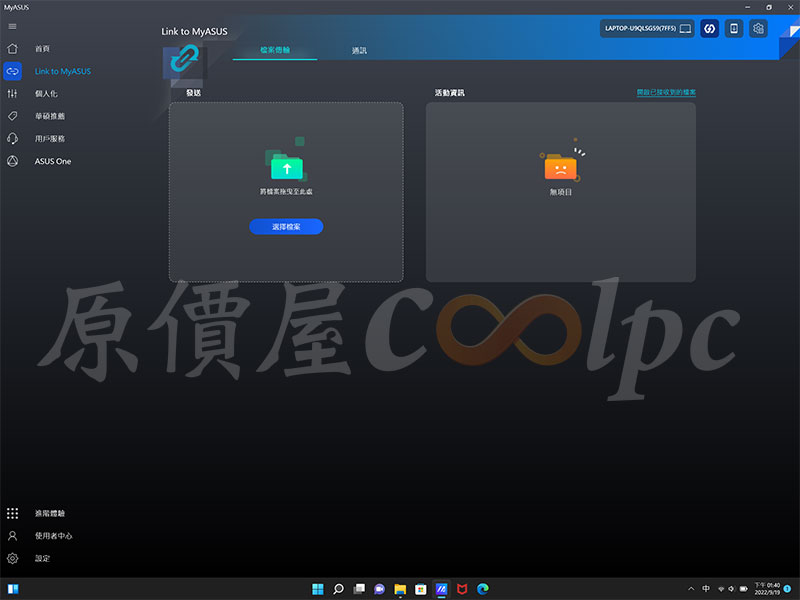The image size is (800, 600).
Task: Open the 華碩推薦 tag icon in sidebar
Action: point(12,116)
